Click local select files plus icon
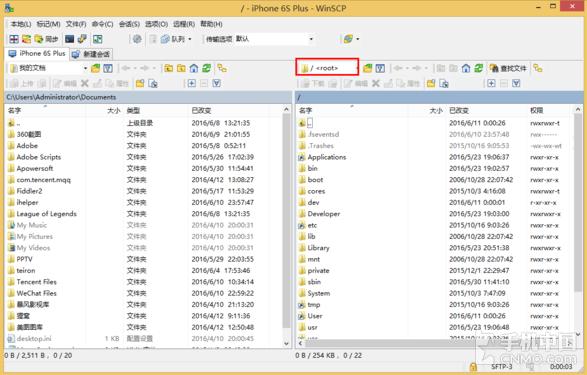 191,83
